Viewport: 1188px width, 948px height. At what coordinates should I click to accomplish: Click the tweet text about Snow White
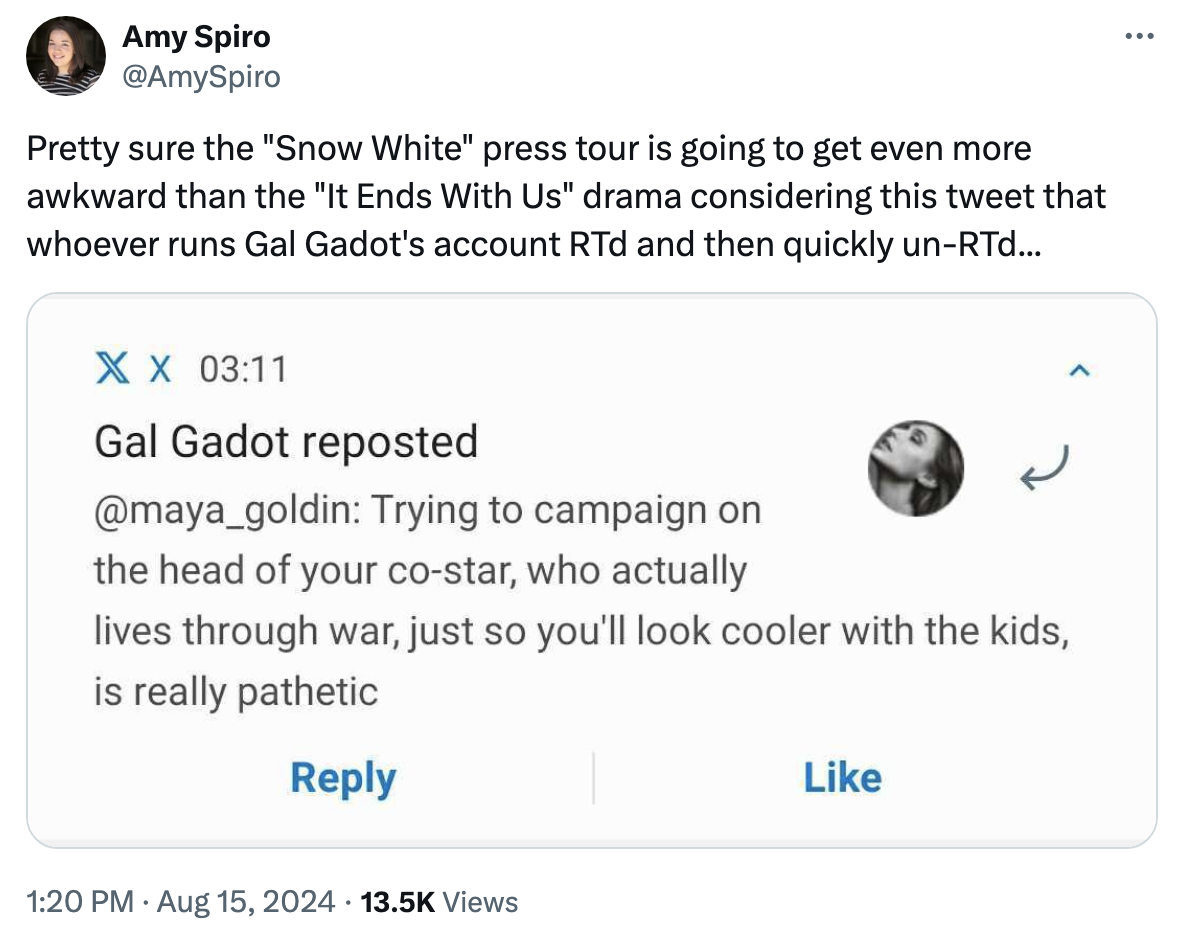tap(567, 196)
